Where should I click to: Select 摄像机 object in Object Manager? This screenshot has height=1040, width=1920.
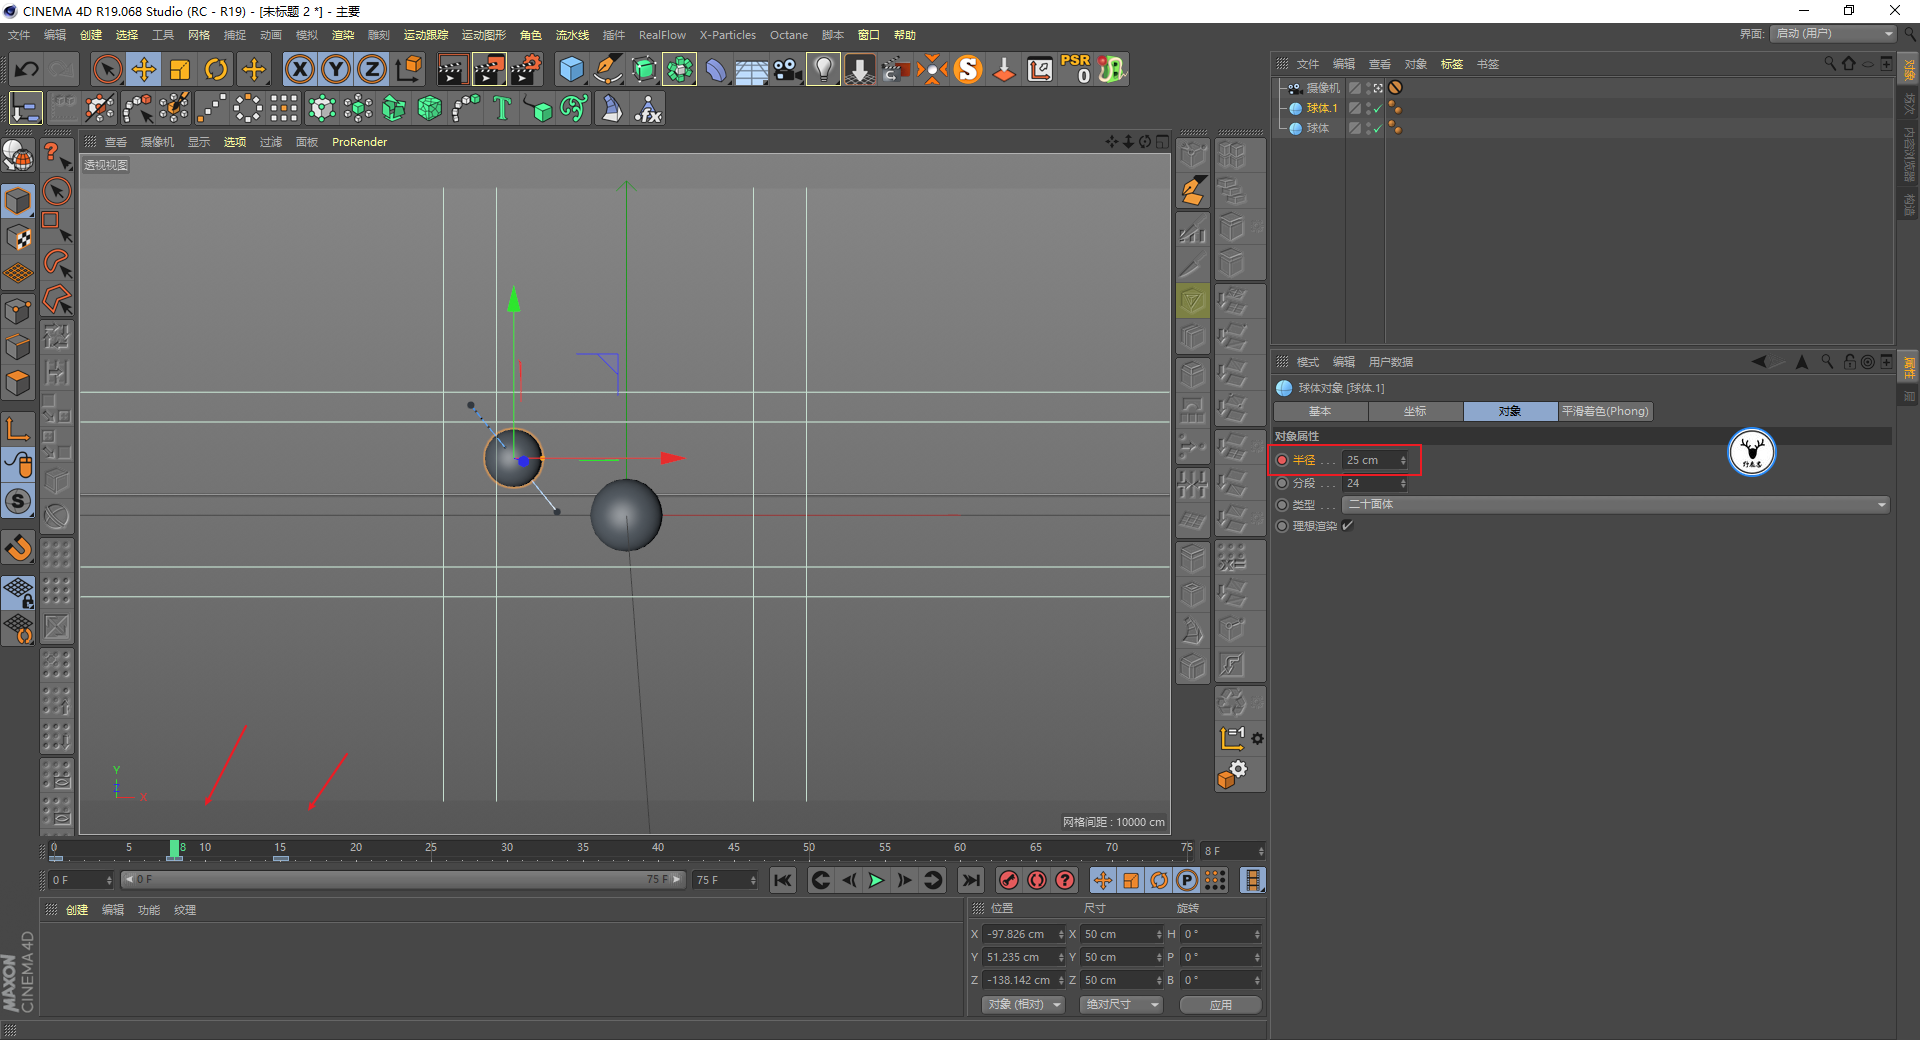coord(1322,88)
